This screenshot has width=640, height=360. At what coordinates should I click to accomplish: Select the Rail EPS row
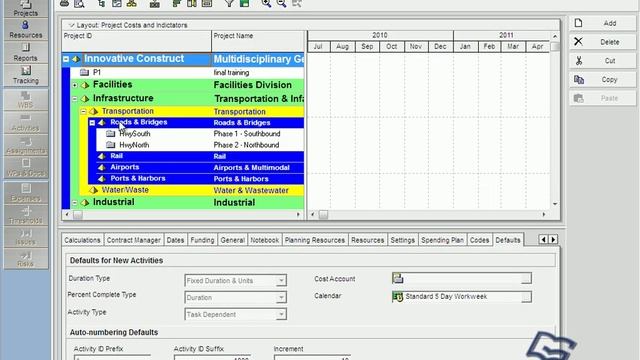pos(200,156)
